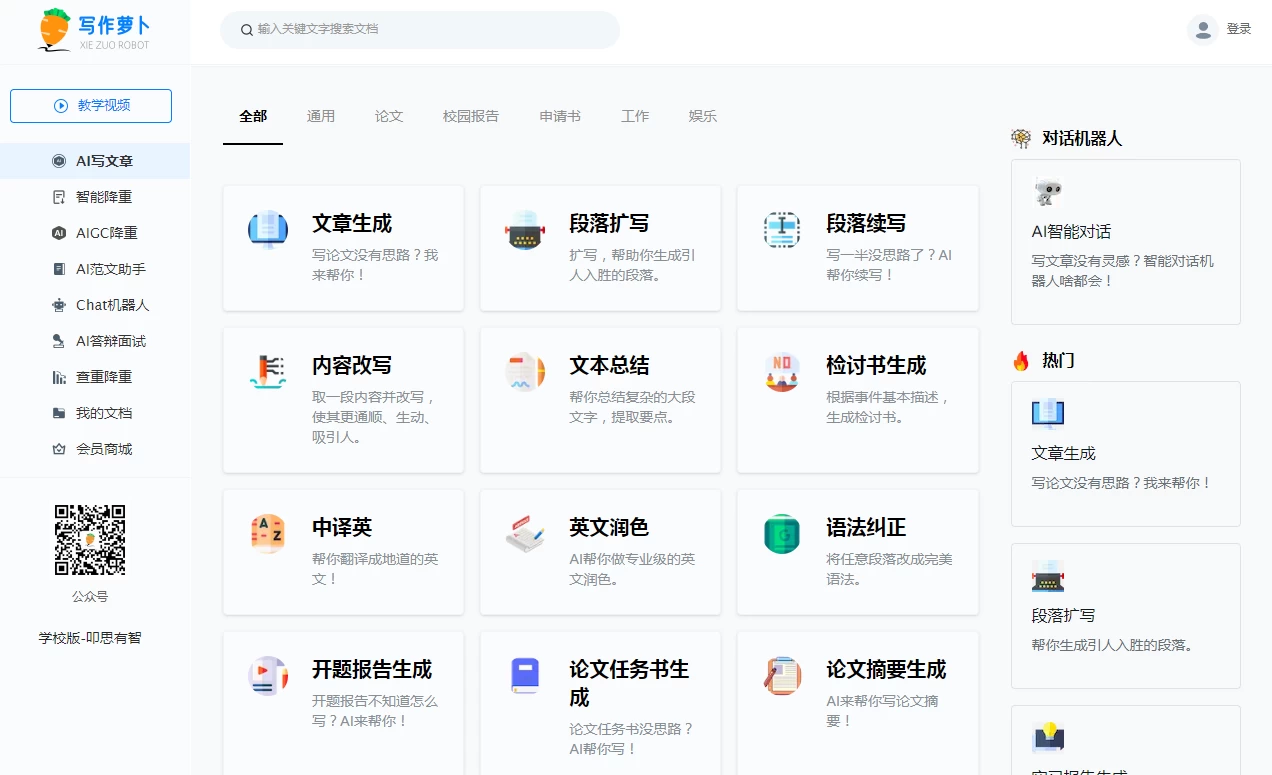Click the 公众号 QR code image

(x=90, y=540)
